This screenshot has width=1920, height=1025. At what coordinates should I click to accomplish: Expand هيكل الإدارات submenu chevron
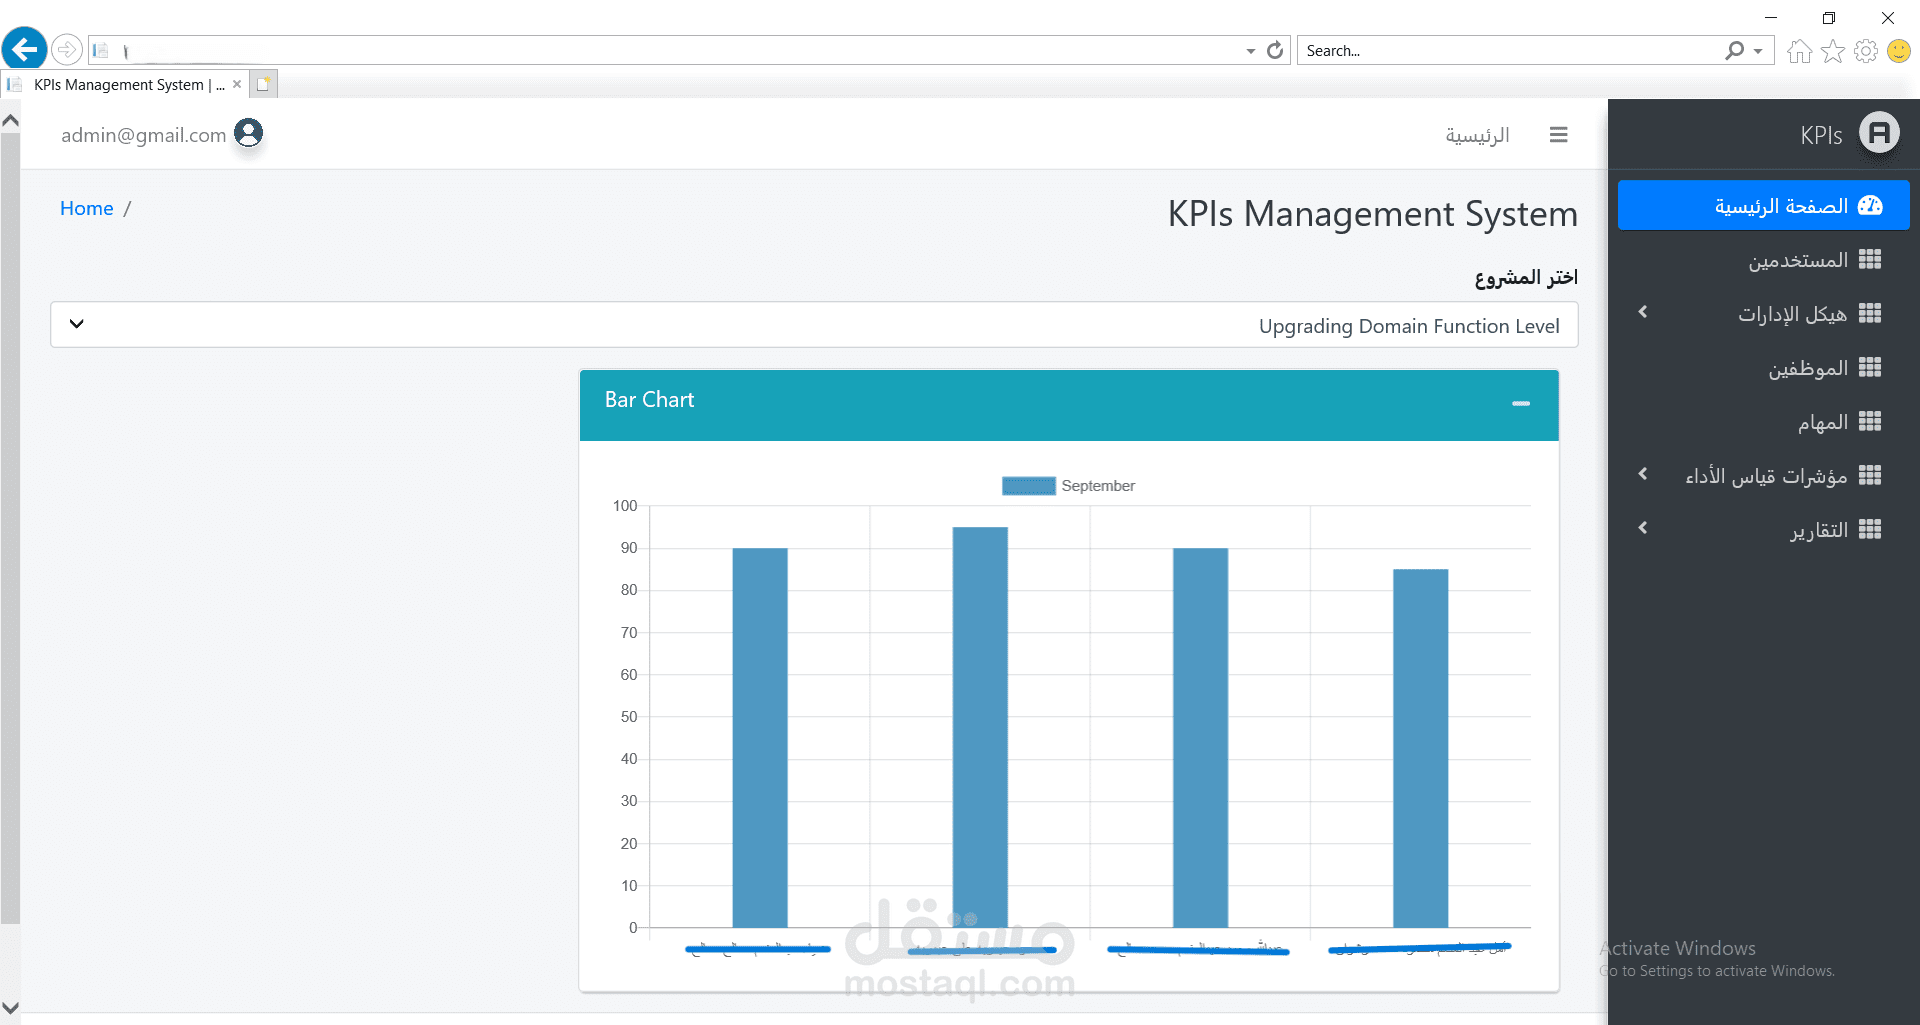[x=1643, y=313]
